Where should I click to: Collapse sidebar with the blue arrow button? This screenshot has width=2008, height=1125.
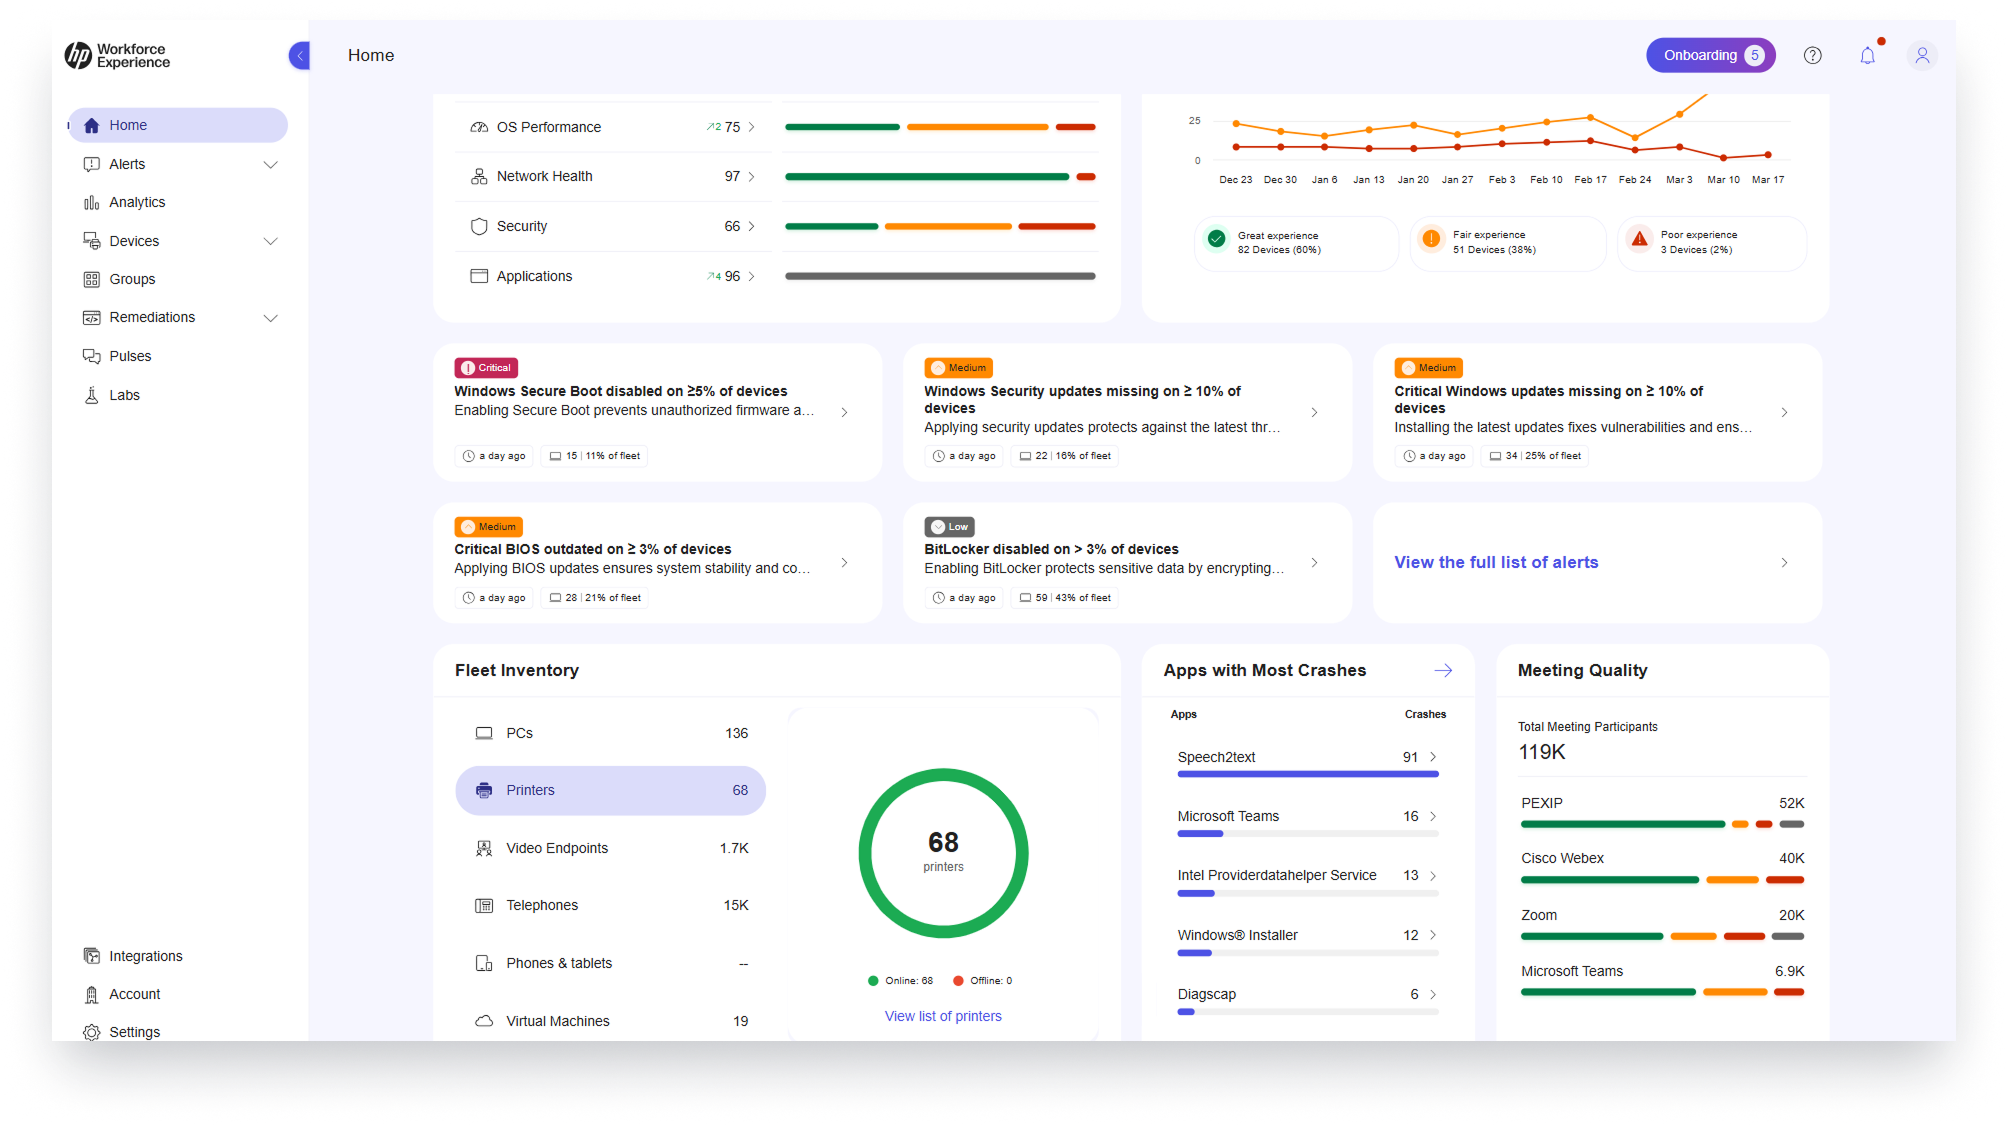tap(299, 56)
